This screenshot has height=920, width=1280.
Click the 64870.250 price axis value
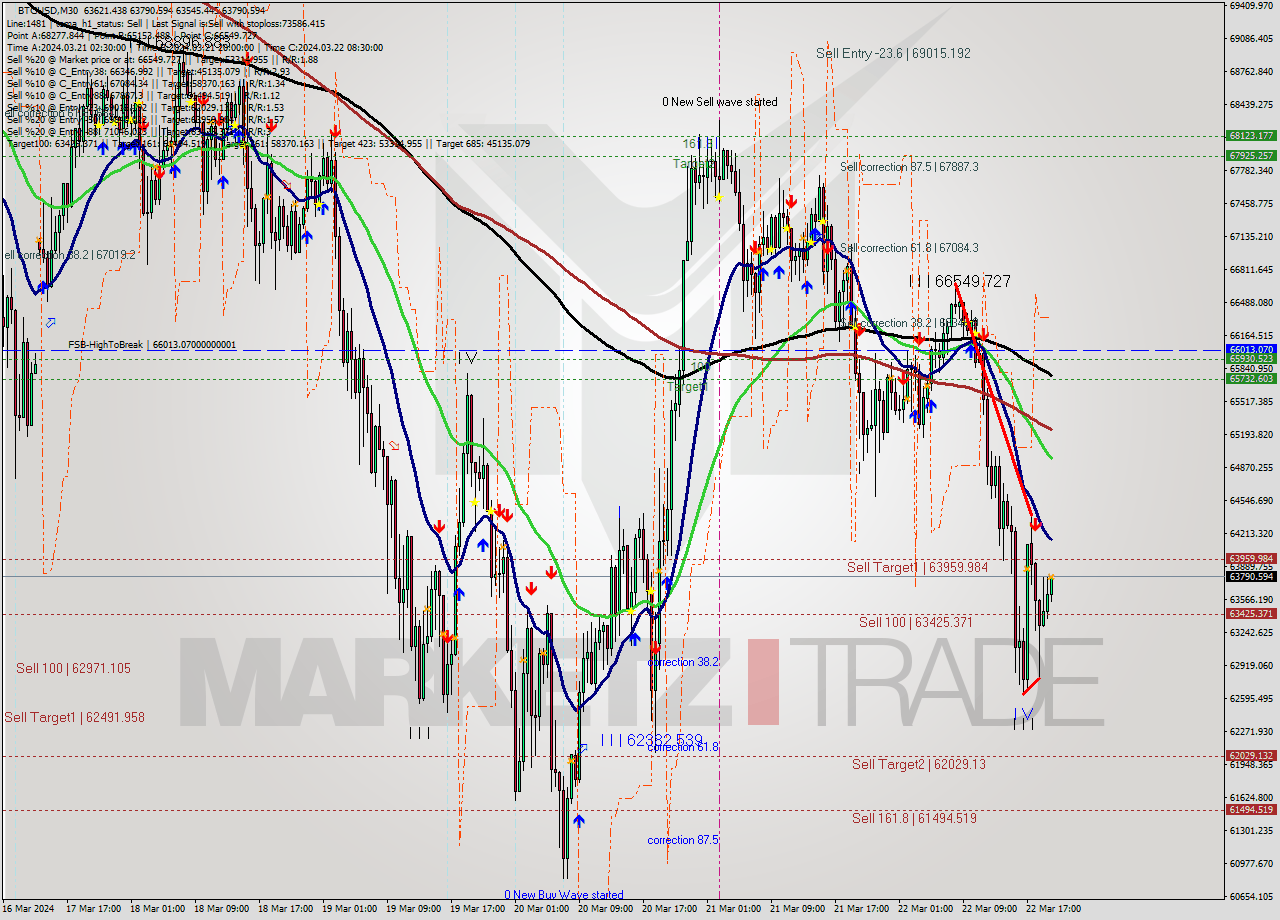coord(1250,467)
